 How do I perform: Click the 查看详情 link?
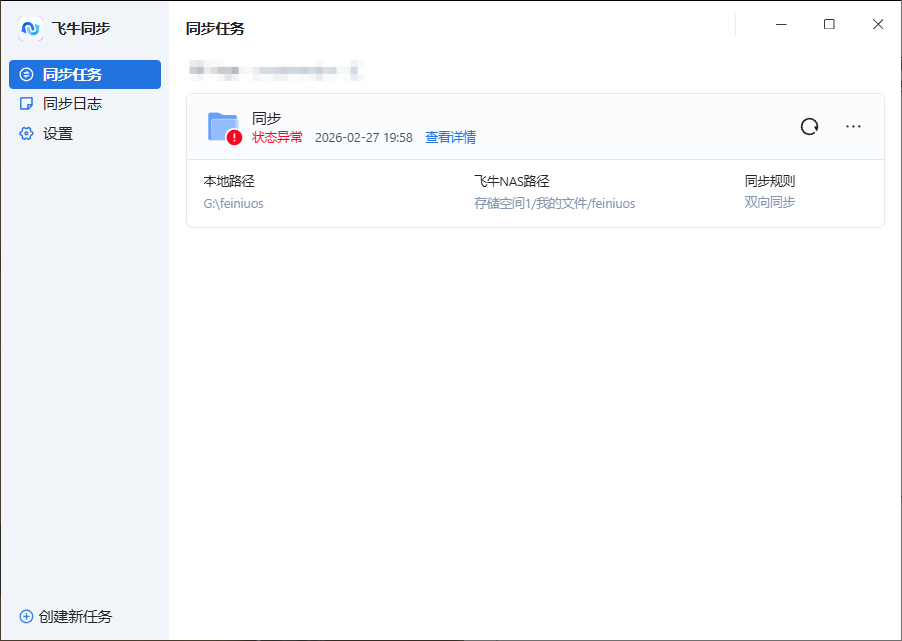pos(450,137)
